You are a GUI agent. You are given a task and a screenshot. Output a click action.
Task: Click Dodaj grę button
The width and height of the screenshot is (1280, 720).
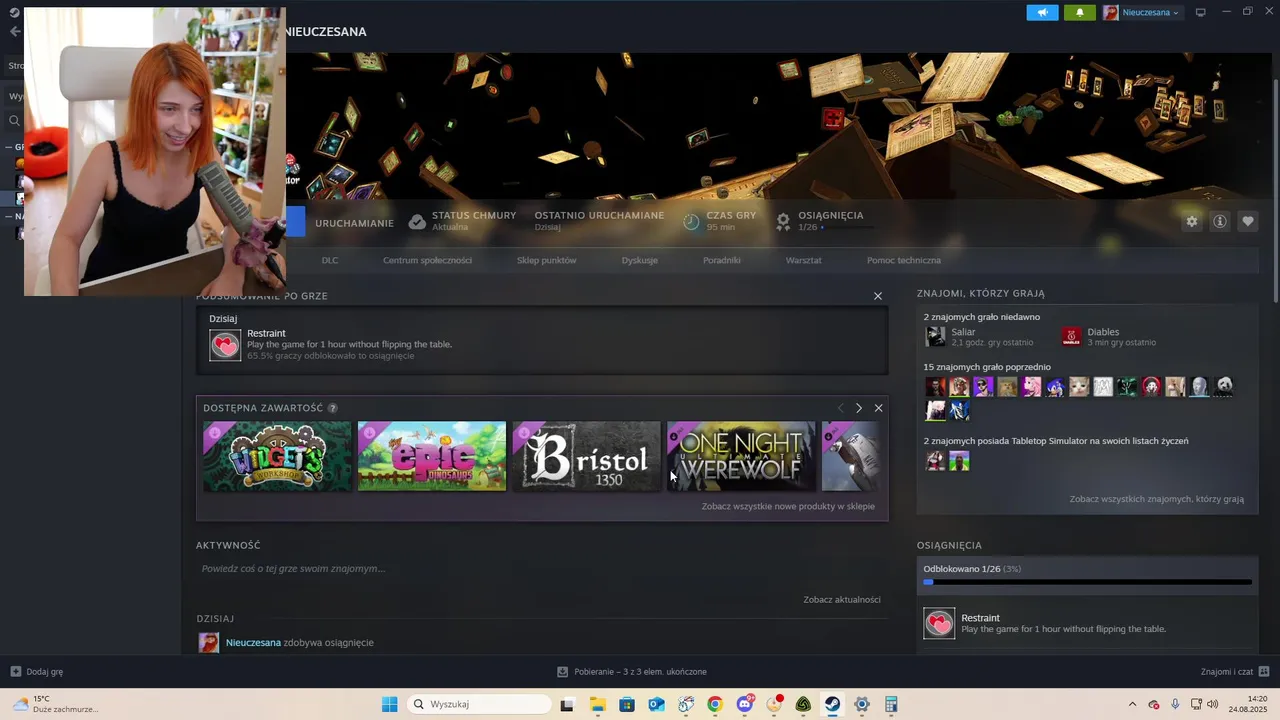click(x=37, y=672)
